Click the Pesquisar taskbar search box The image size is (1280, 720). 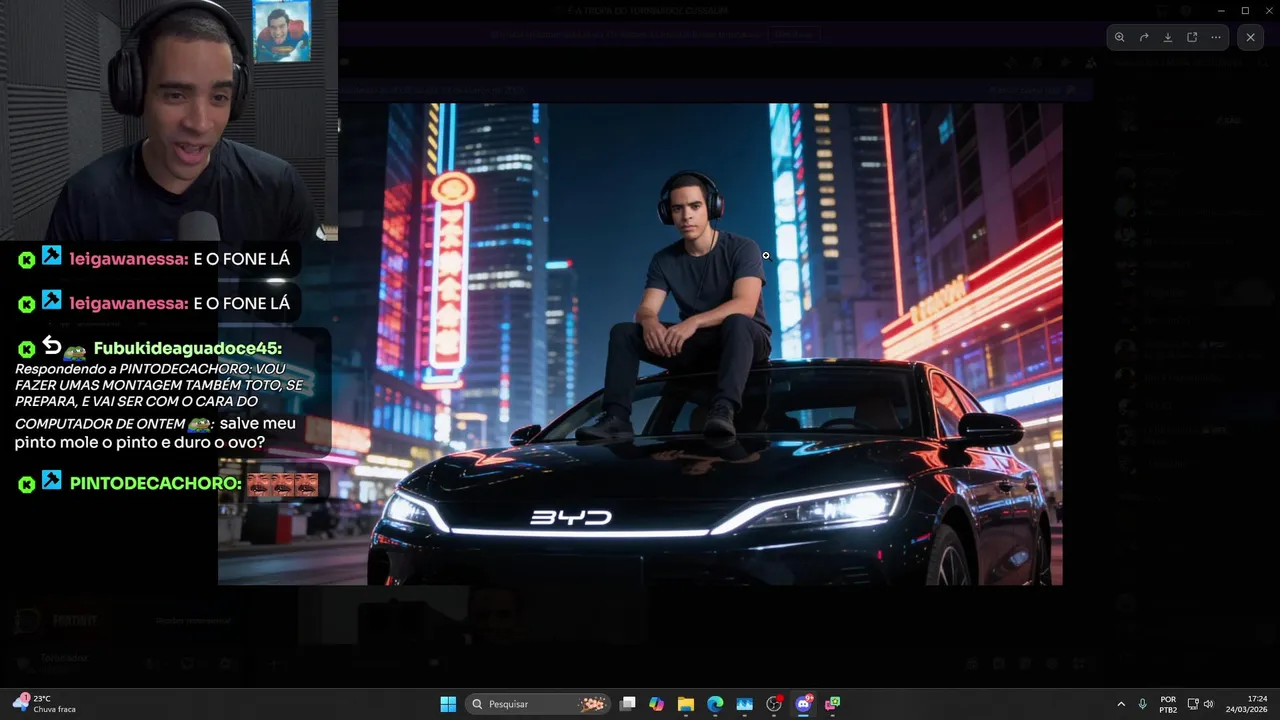[540, 704]
